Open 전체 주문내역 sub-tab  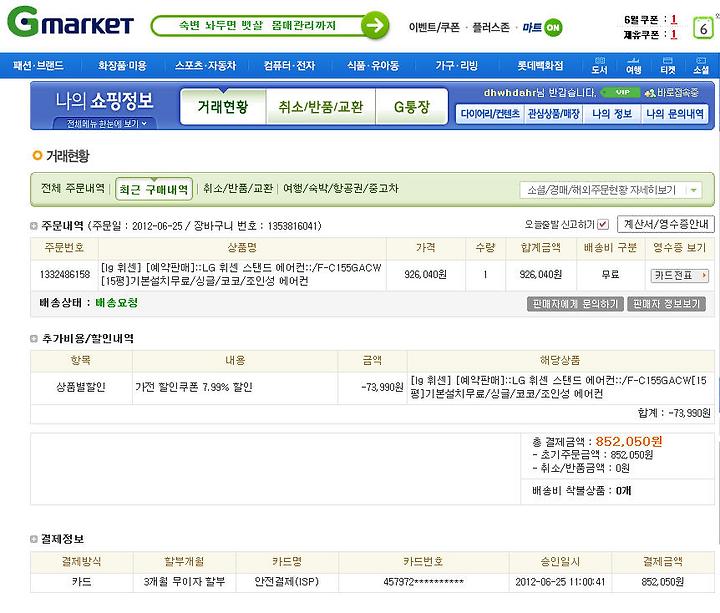pyautogui.click(x=73, y=188)
